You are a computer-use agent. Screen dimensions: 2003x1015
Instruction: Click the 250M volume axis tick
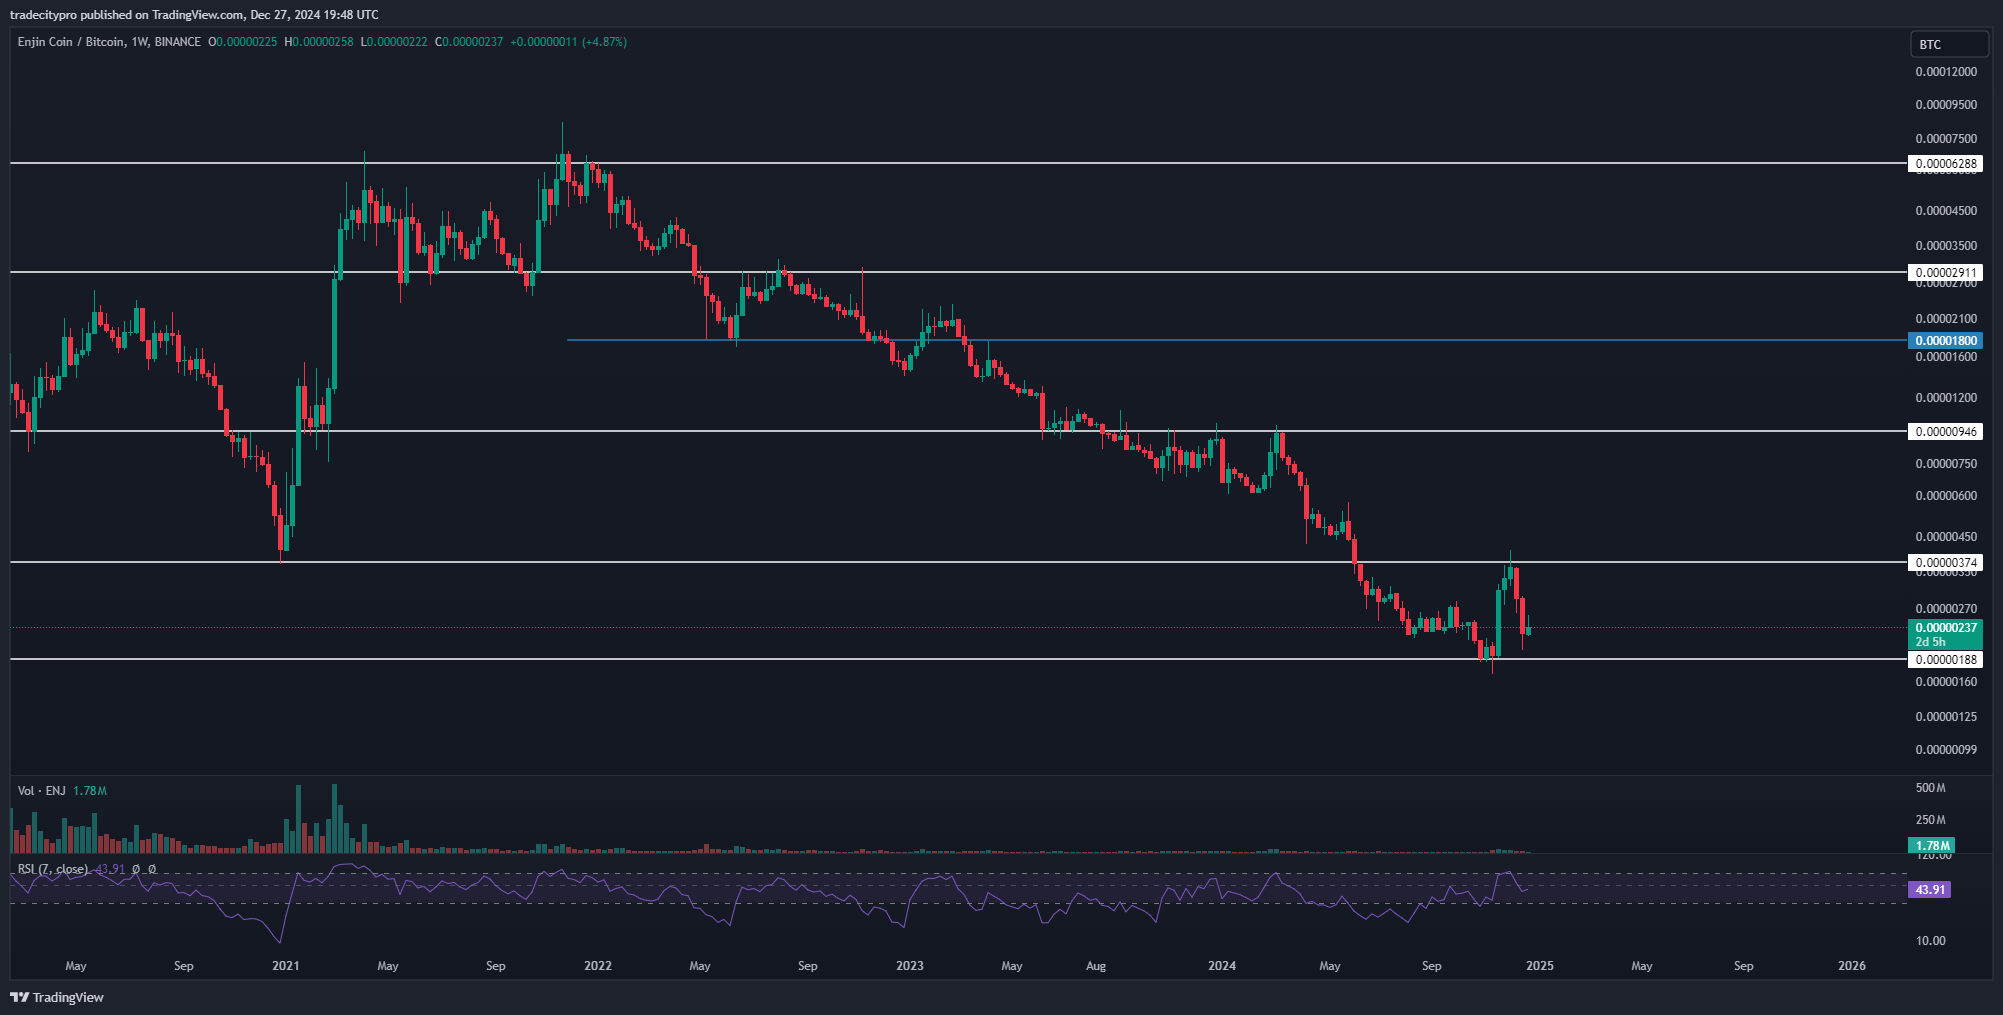pos(1930,820)
